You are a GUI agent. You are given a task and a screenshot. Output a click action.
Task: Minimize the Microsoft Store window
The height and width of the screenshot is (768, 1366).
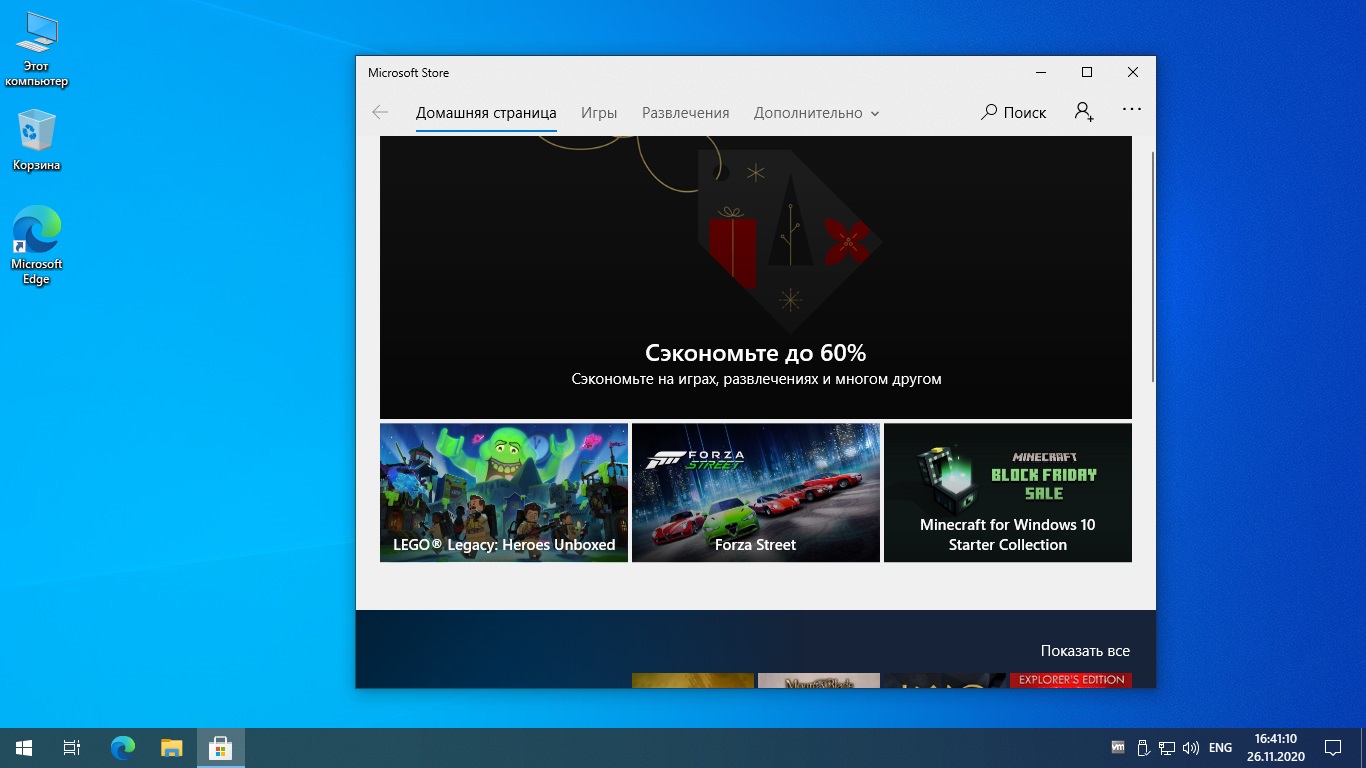pos(1041,72)
